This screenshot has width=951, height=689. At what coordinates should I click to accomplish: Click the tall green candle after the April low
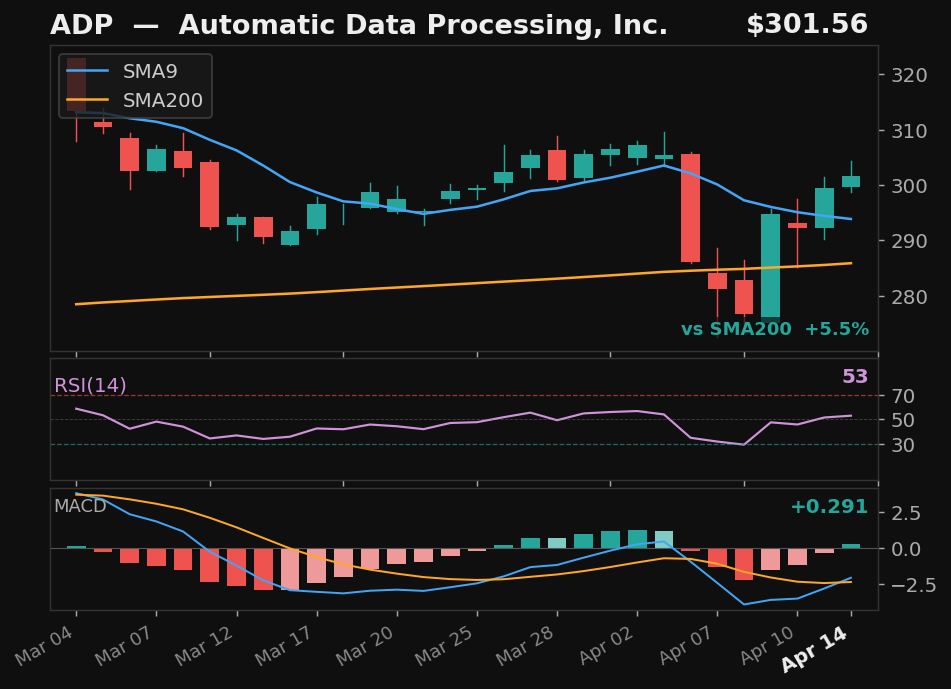point(770,266)
